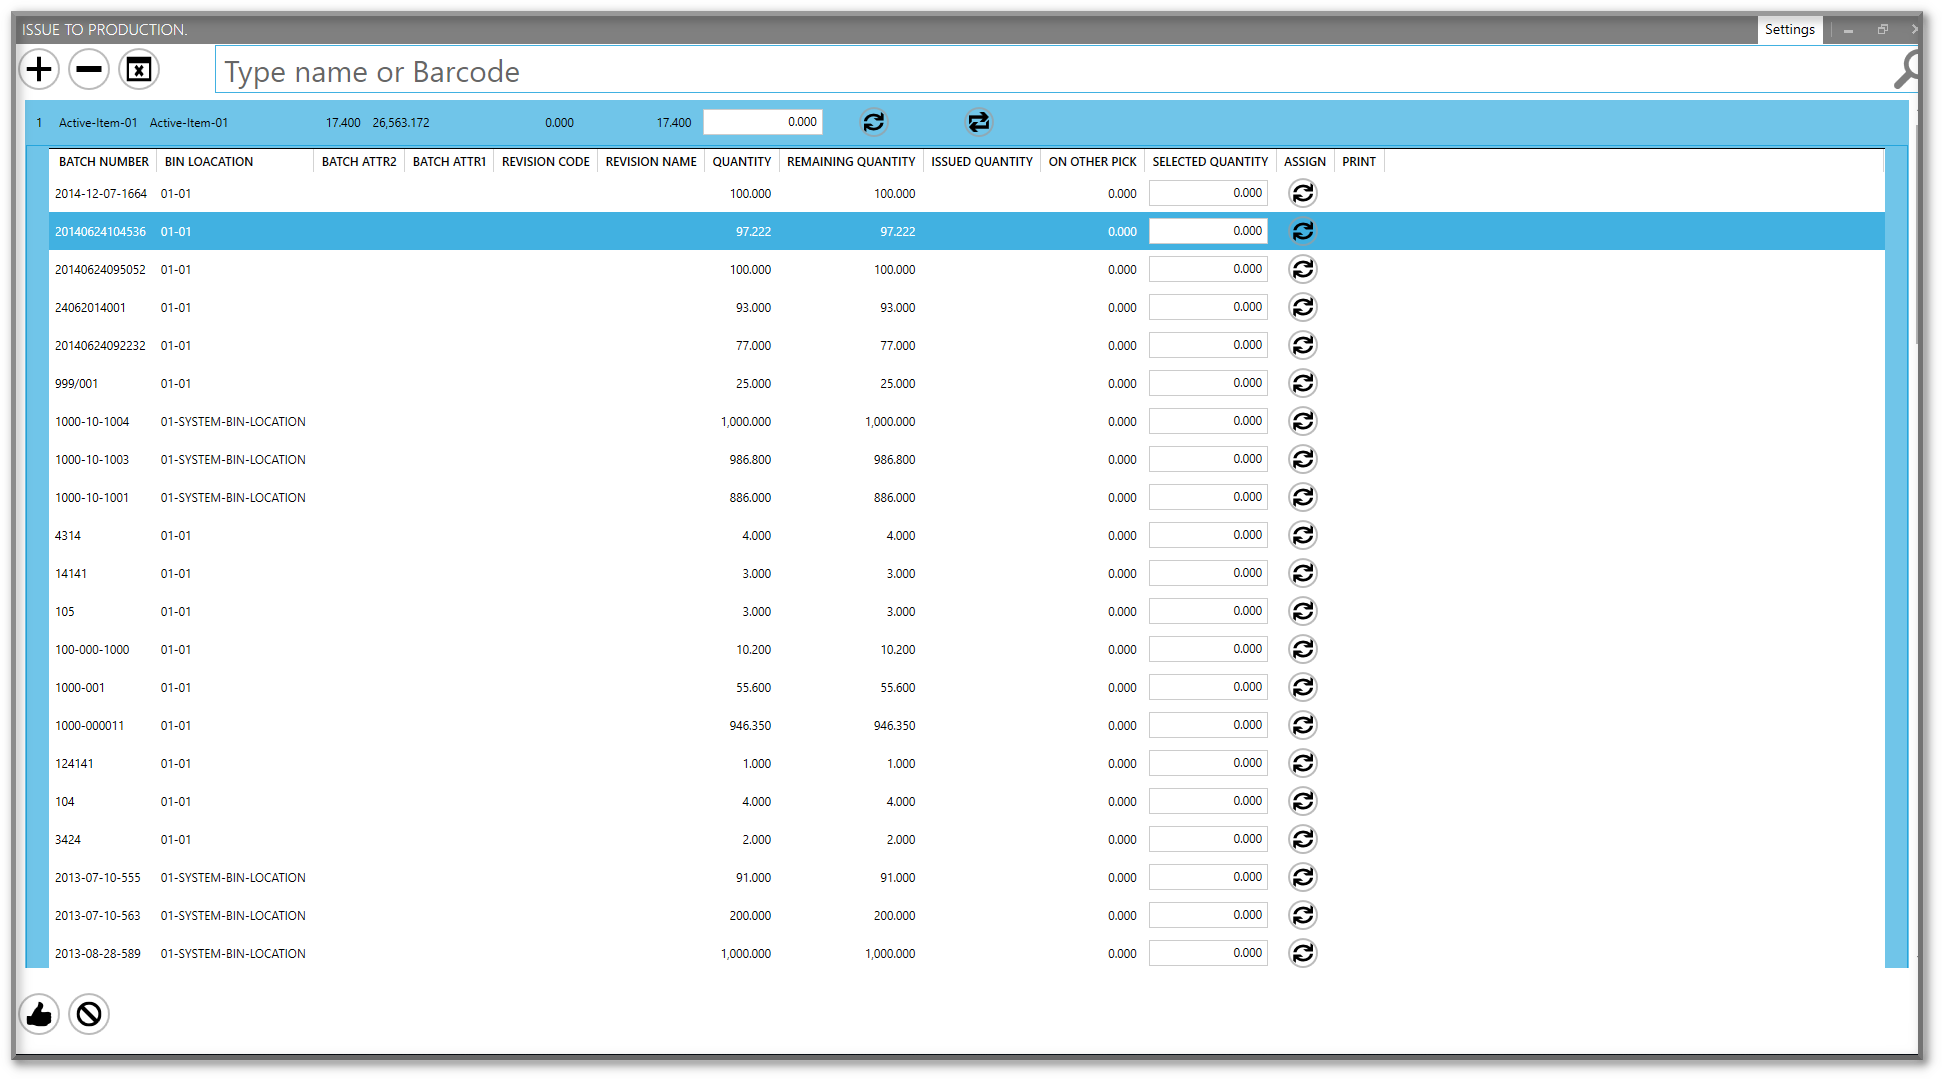Click SELECTED QUANTITY column header
The width and height of the screenshot is (1942, 1079).
click(1210, 161)
